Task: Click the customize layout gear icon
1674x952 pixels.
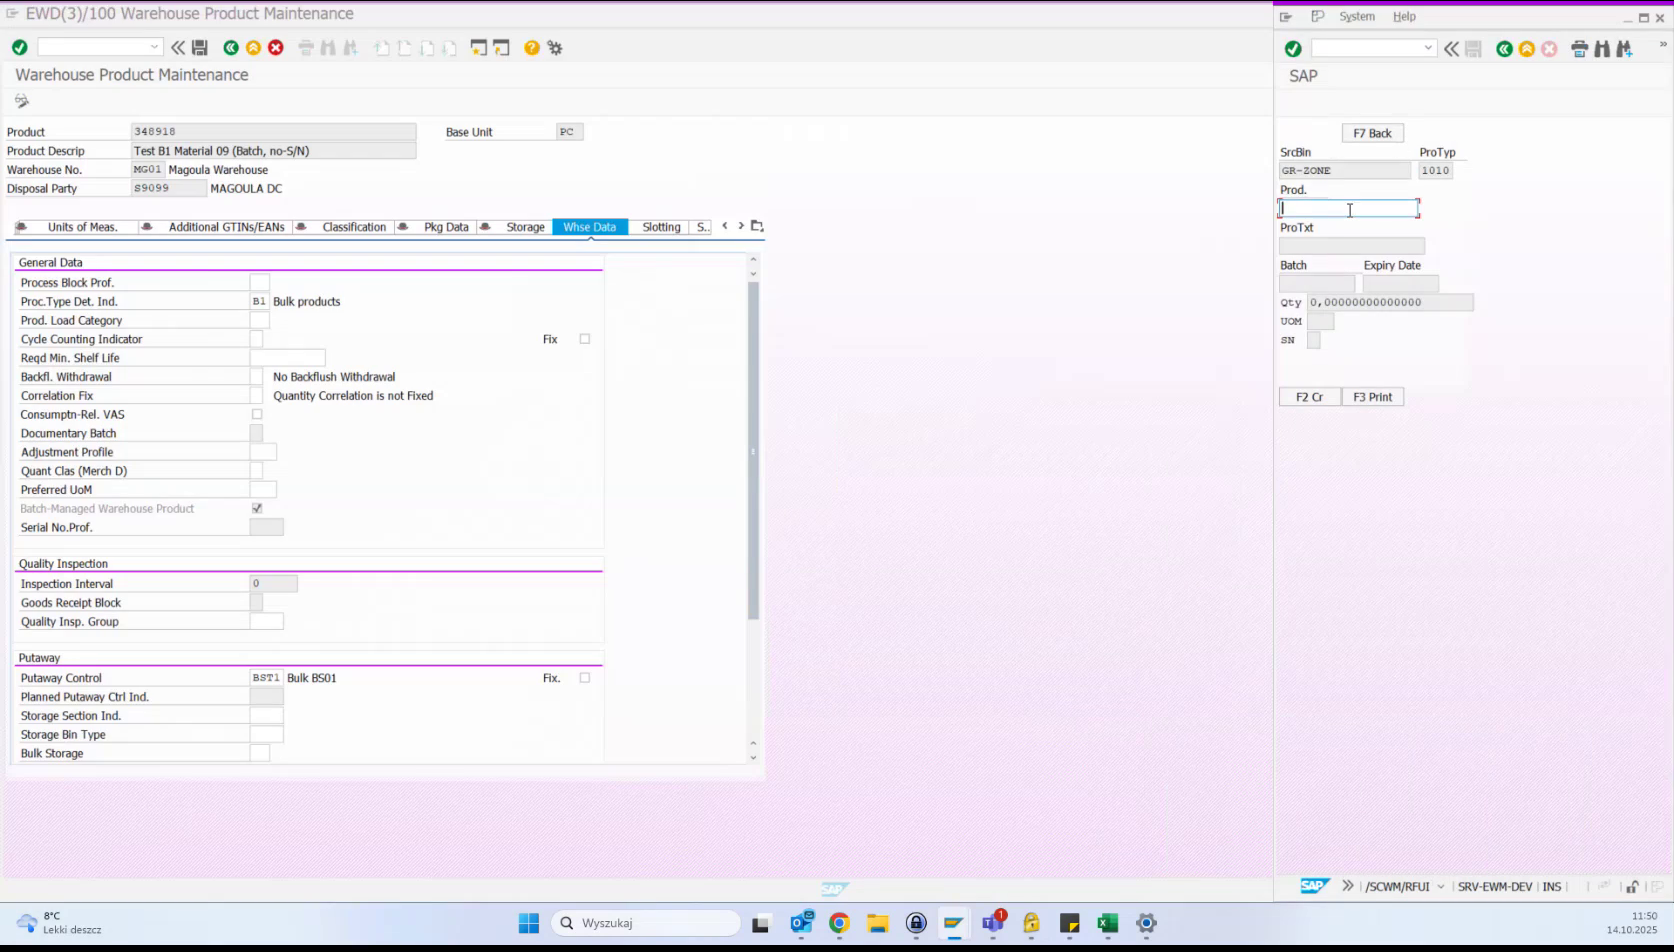Action: [x=555, y=47]
